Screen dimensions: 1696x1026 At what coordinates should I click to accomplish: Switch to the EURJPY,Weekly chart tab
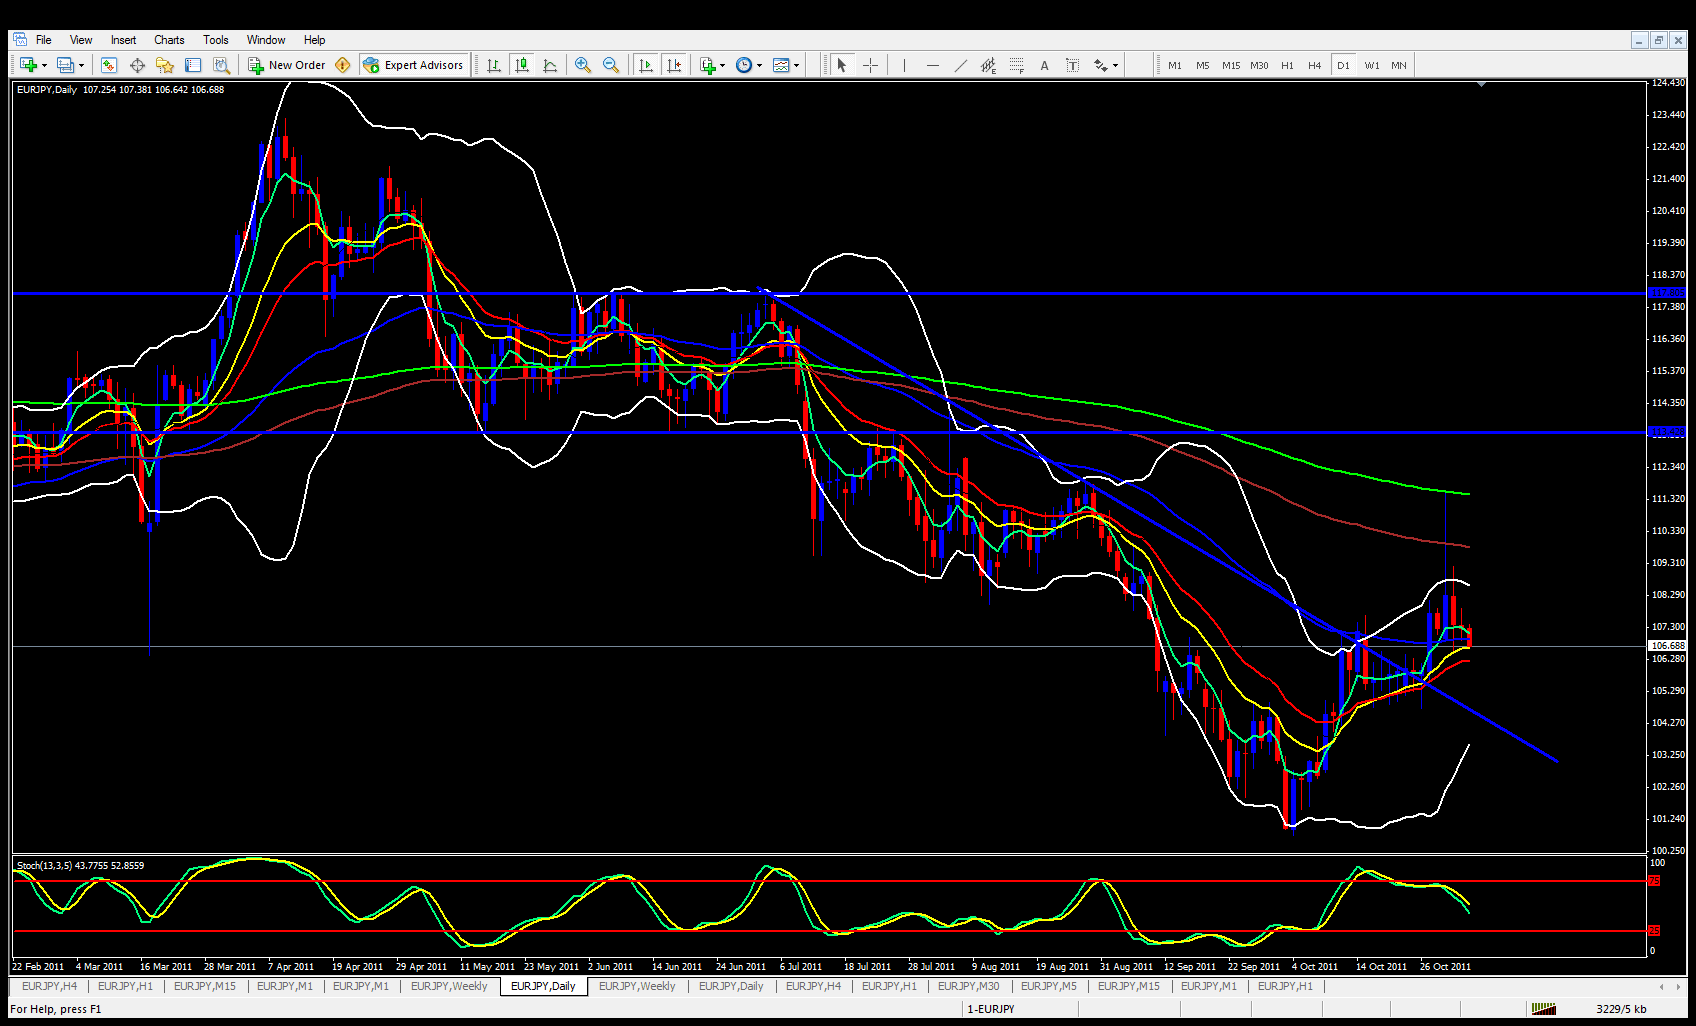tap(449, 986)
